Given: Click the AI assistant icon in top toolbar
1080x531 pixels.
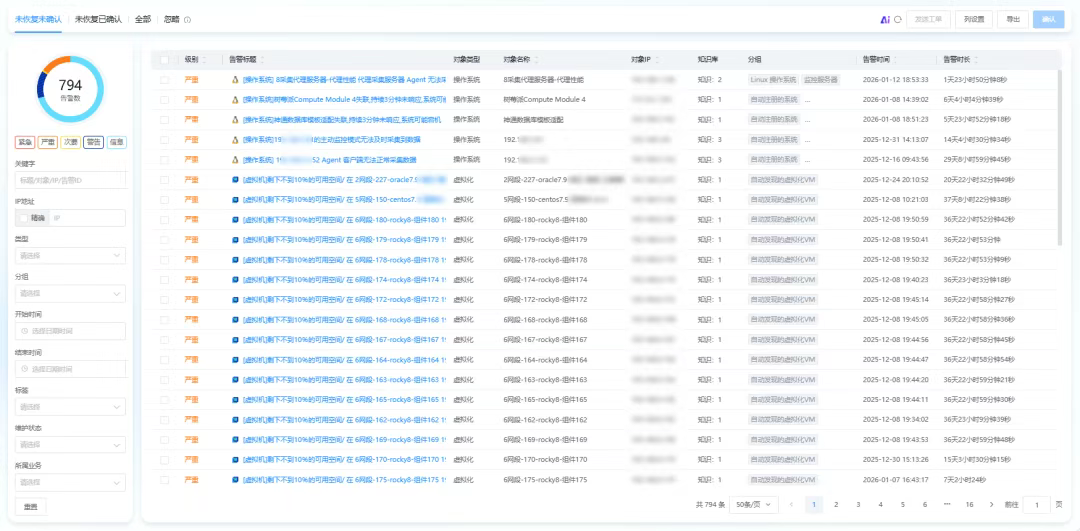Looking at the screenshot, I should (x=884, y=19).
